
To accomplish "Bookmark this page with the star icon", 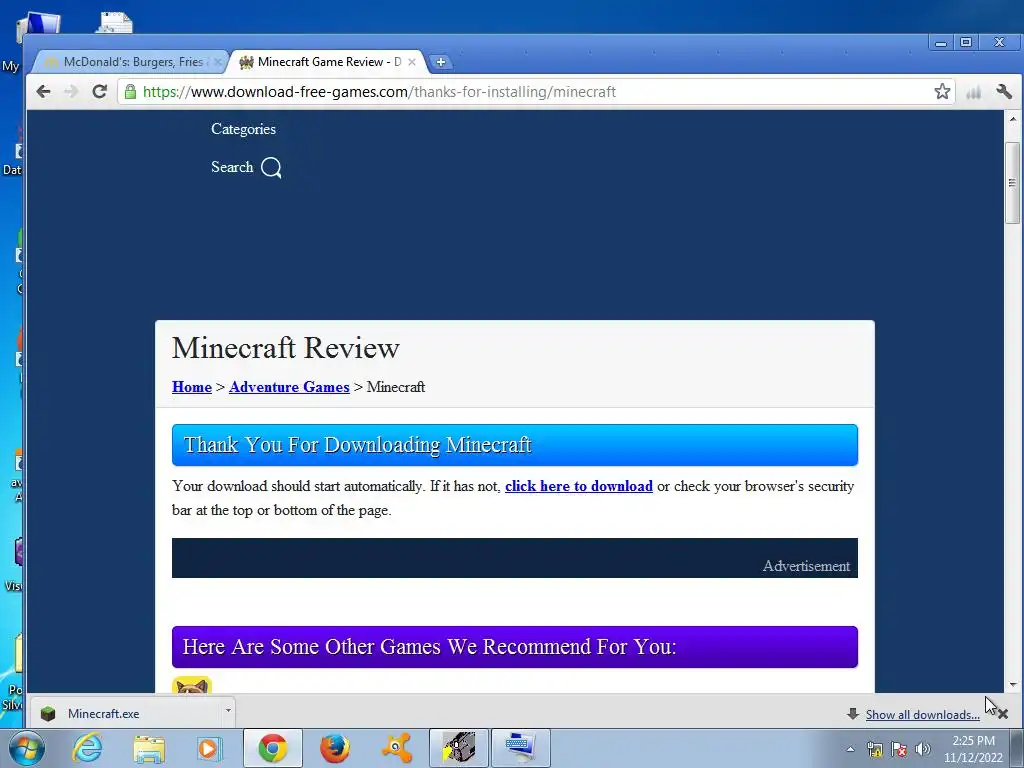I will pyautogui.click(x=942, y=91).
